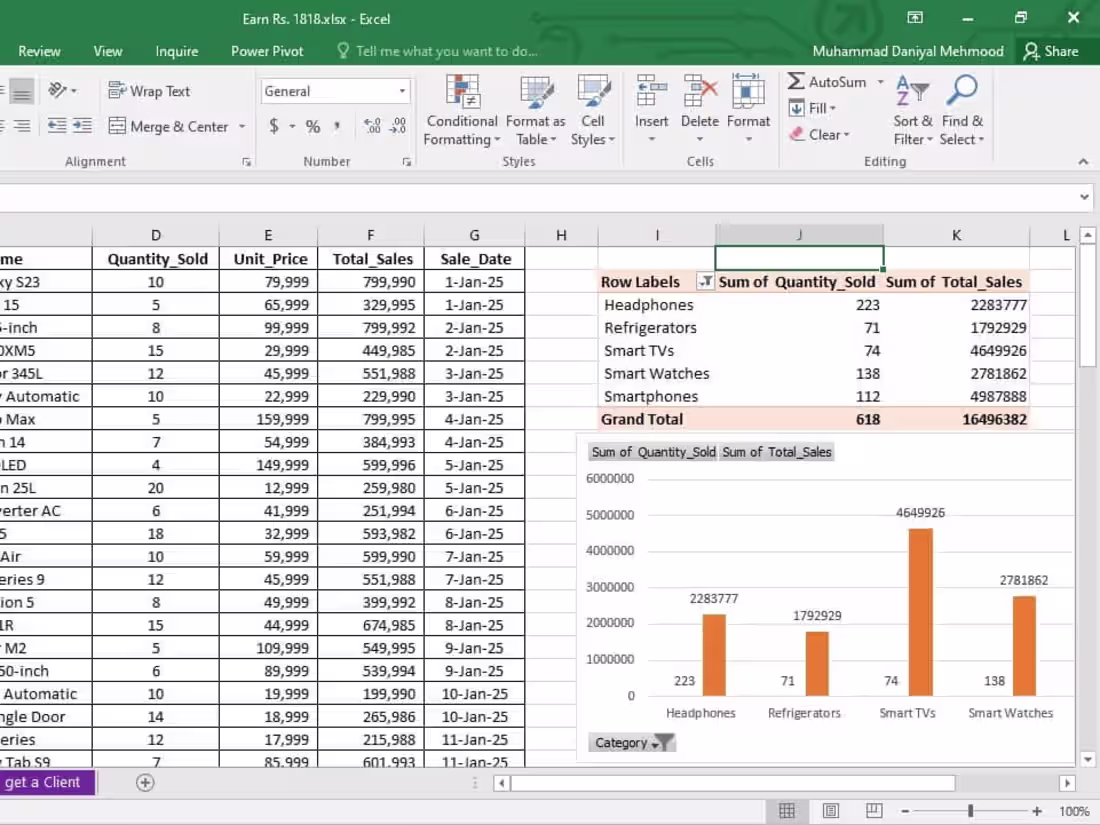Click Merge & Center button
Viewport: 1100px width, 825px height.
(x=169, y=126)
